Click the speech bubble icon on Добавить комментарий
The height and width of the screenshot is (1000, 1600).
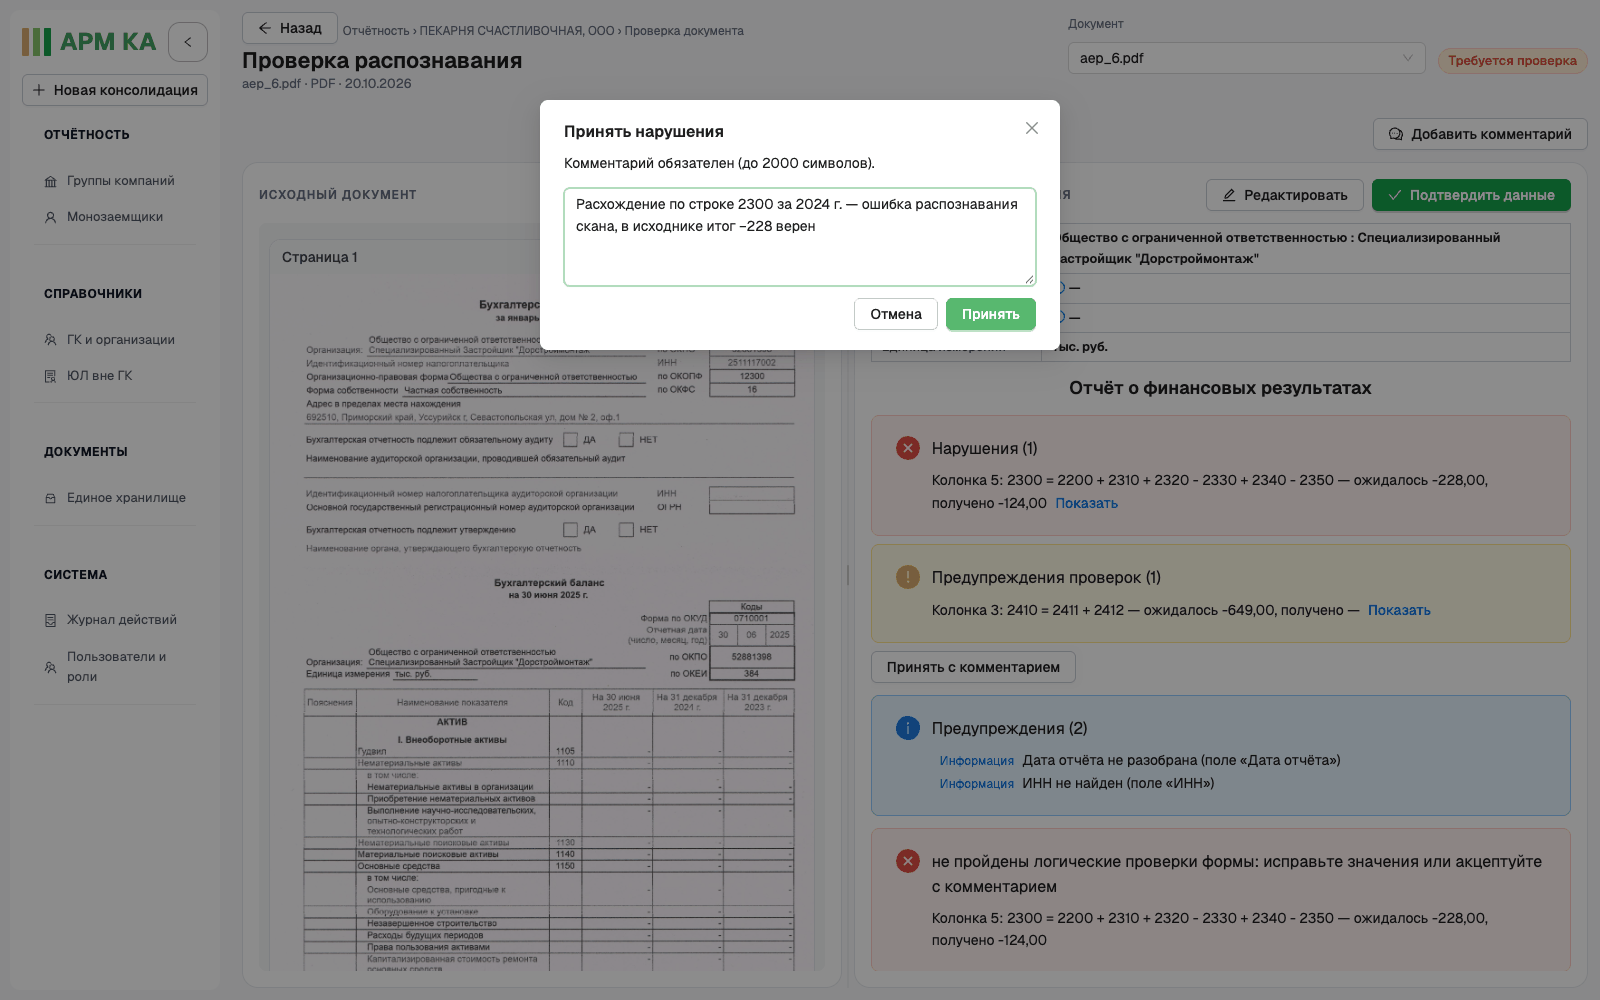pos(1396,134)
